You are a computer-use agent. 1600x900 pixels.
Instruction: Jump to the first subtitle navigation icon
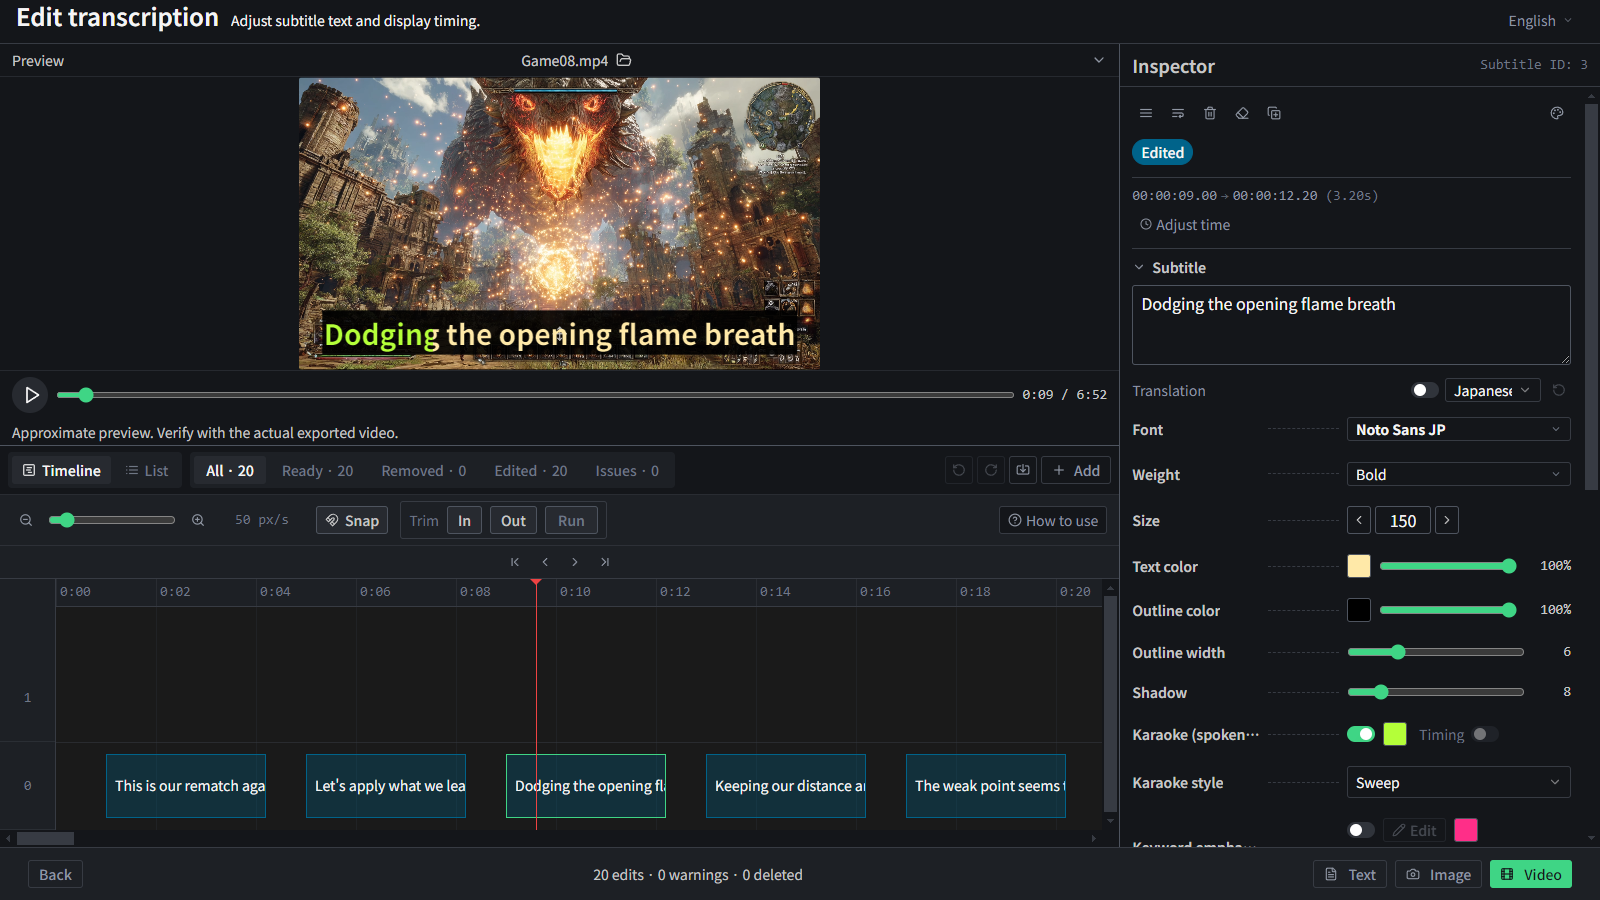tap(515, 562)
